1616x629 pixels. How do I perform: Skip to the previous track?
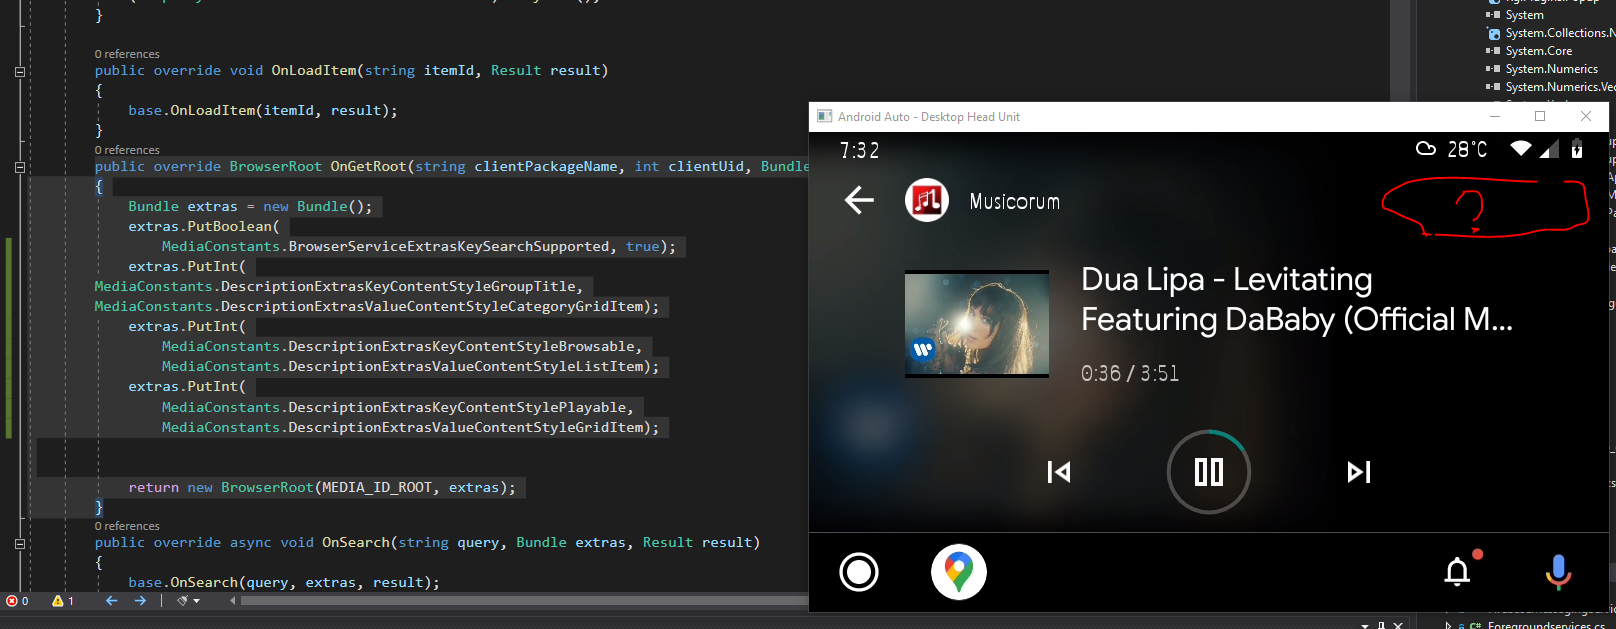click(1058, 472)
